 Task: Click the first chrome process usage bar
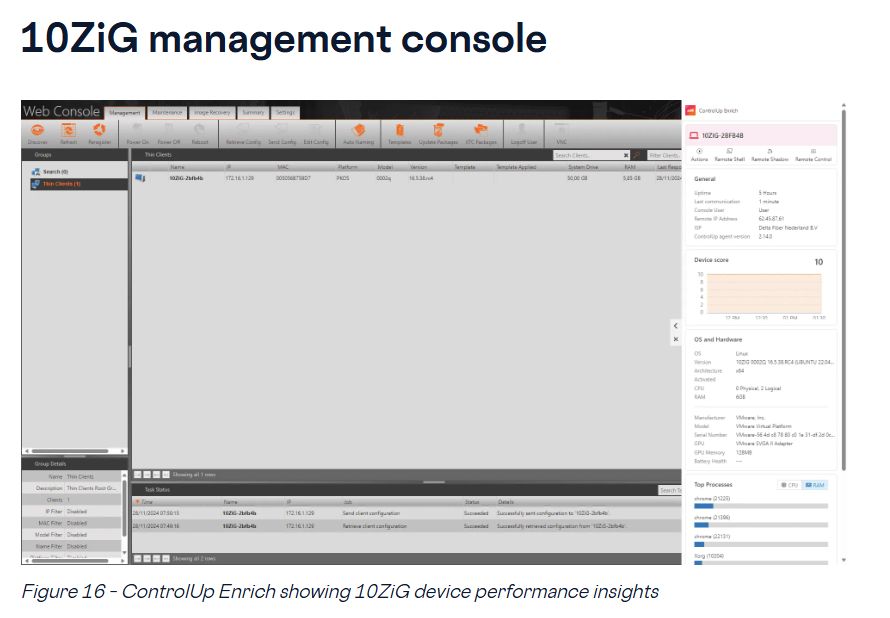[761, 506]
